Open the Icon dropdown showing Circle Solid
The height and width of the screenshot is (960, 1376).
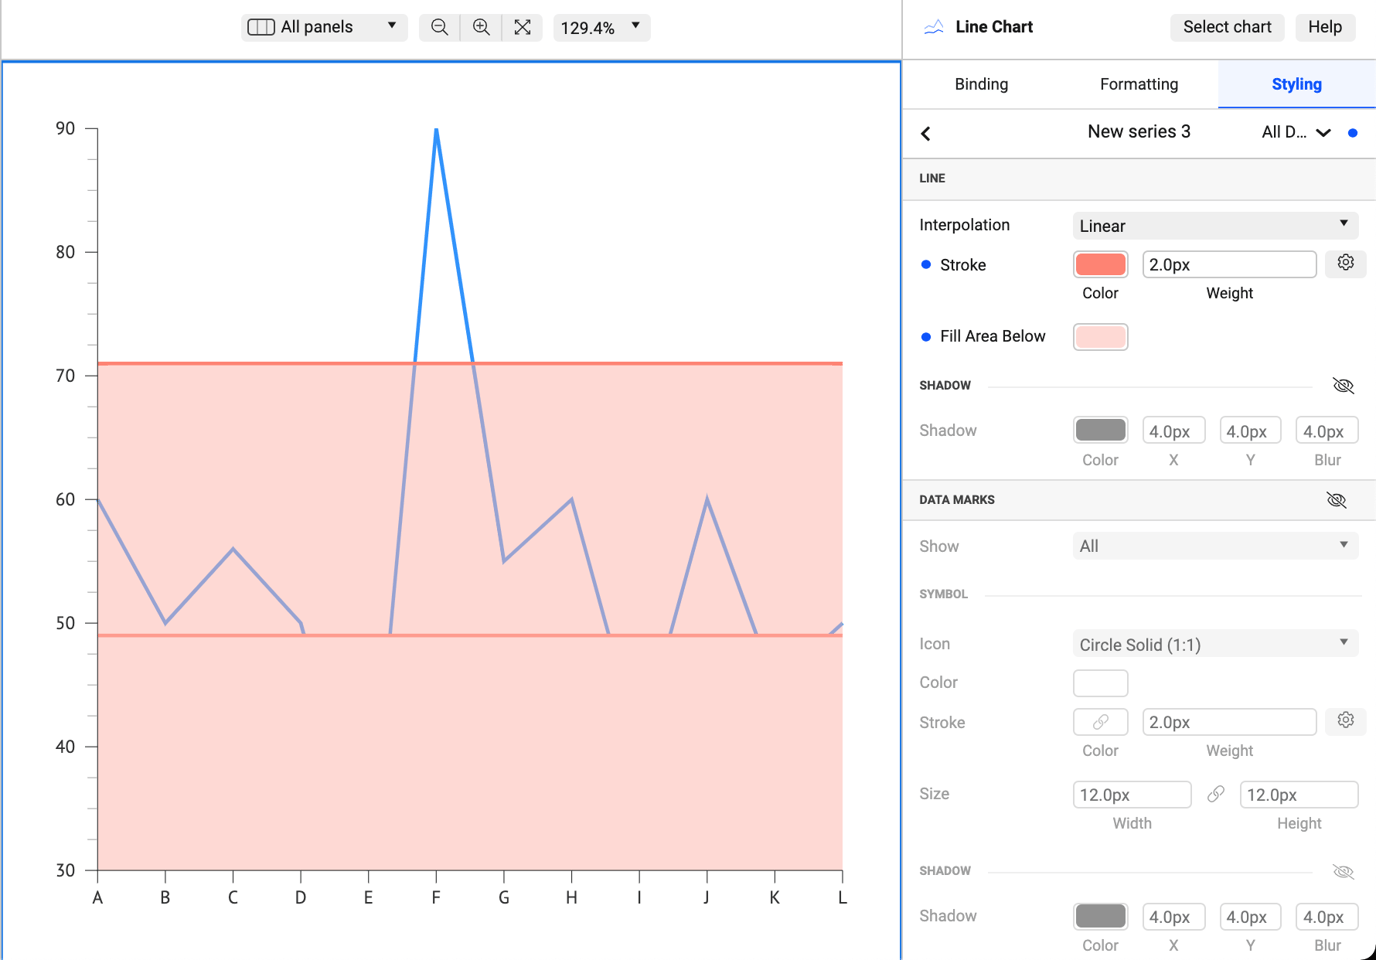tap(1214, 643)
